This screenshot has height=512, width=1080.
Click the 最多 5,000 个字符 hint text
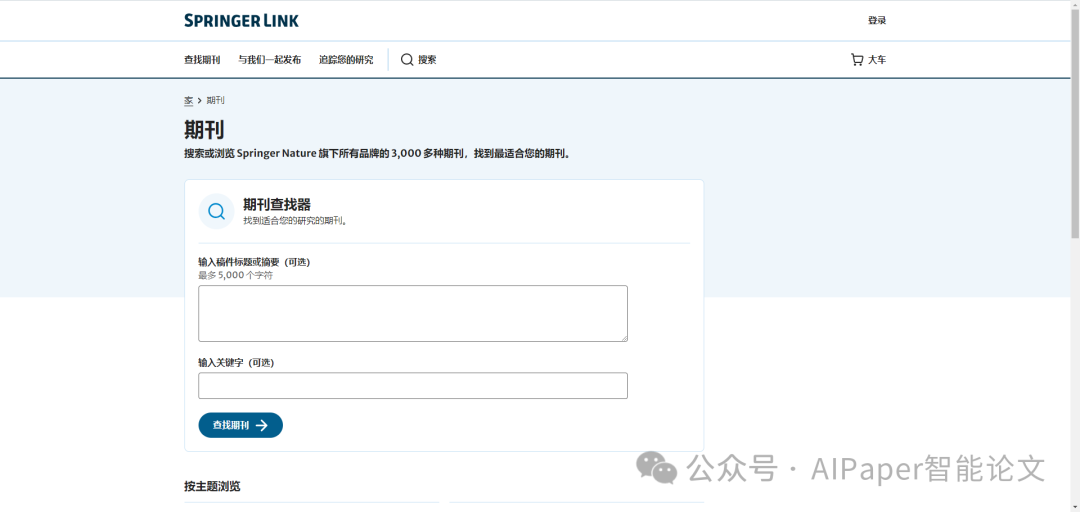(x=236, y=275)
